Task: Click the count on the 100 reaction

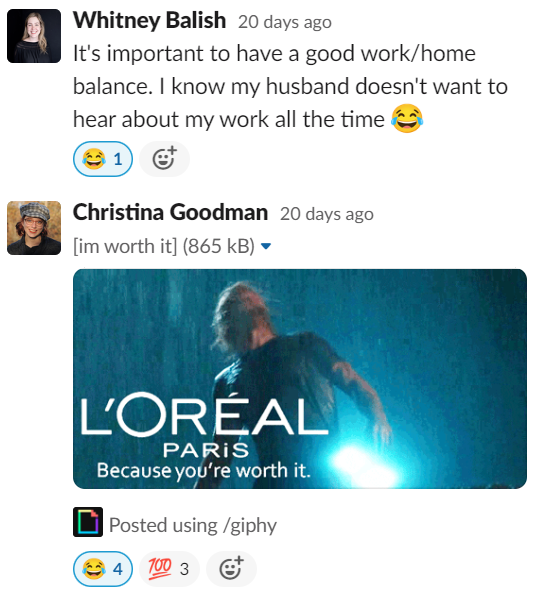Action: [x=184, y=569]
